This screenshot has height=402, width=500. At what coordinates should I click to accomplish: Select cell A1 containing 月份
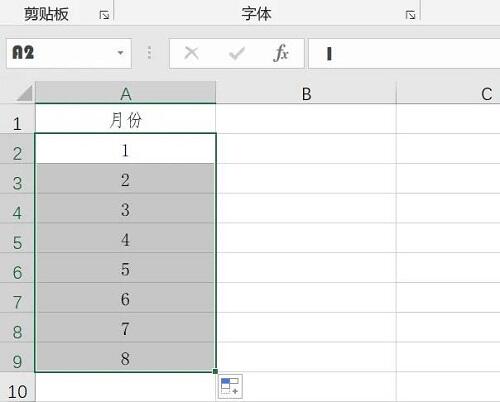coord(126,119)
